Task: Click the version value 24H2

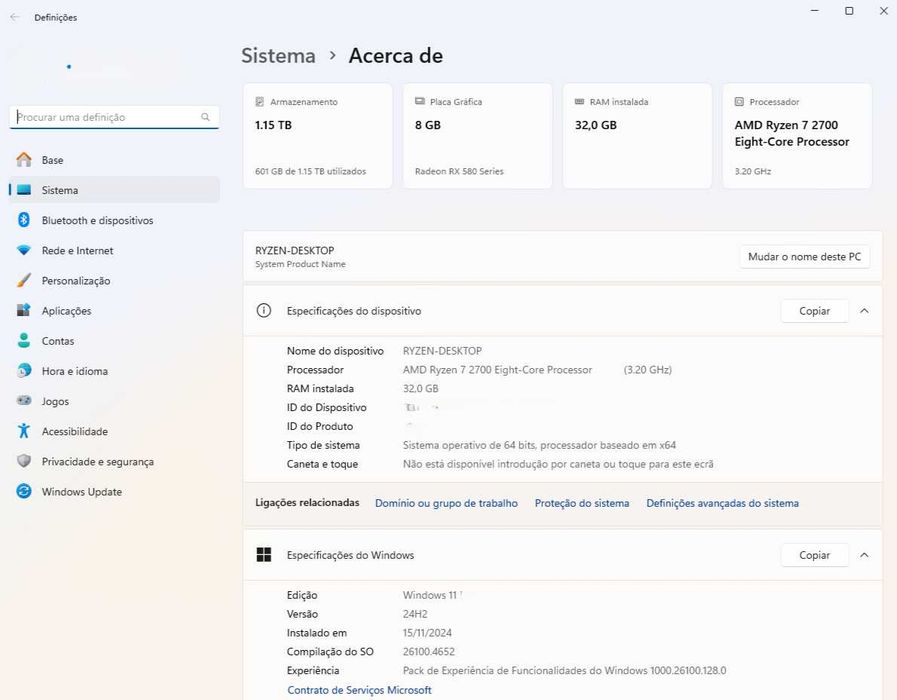Action: point(415,614)
